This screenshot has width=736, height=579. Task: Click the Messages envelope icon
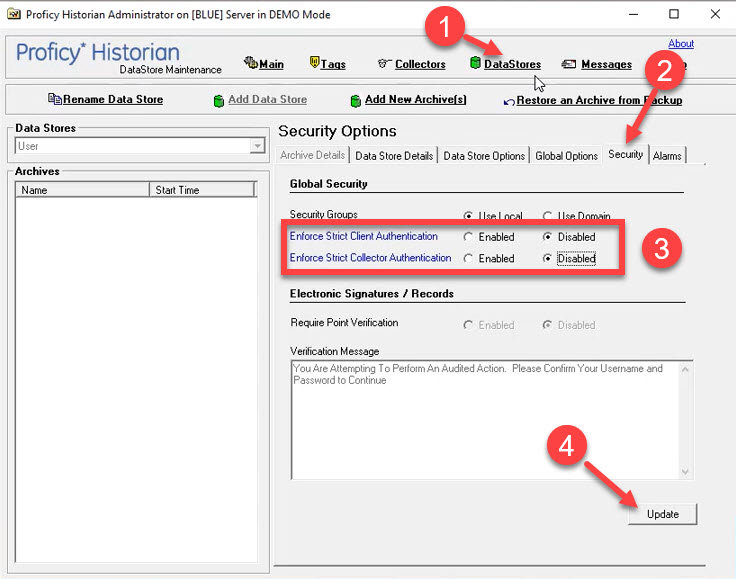click(569, 64)
